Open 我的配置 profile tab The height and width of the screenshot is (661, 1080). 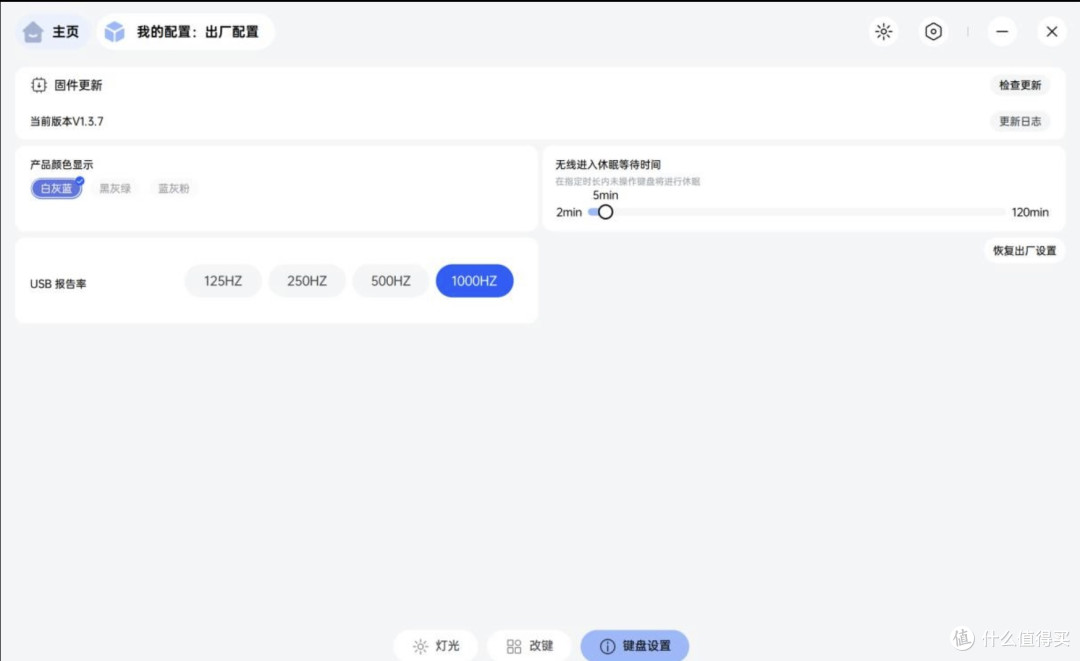(185, 32)
